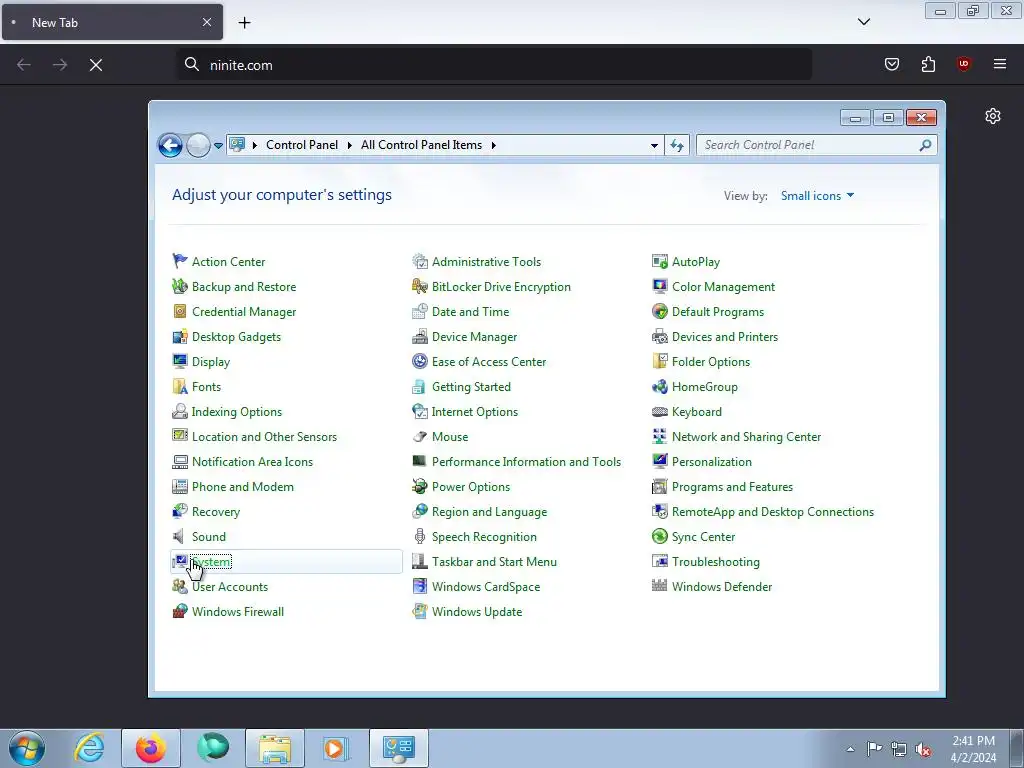Open the User Accounts link
The height and width of the screenshot is (768, 1024).
click(x=230, y=586)
